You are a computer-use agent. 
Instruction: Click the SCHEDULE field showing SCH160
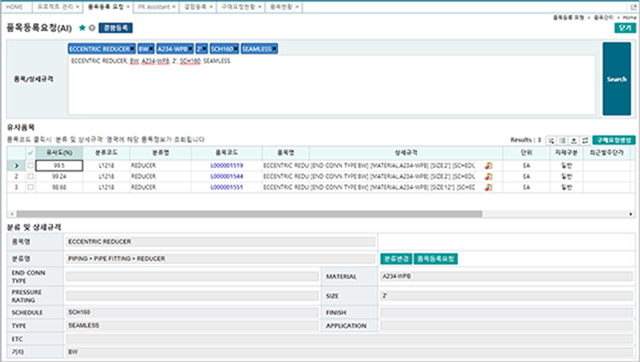pos(192,312)
